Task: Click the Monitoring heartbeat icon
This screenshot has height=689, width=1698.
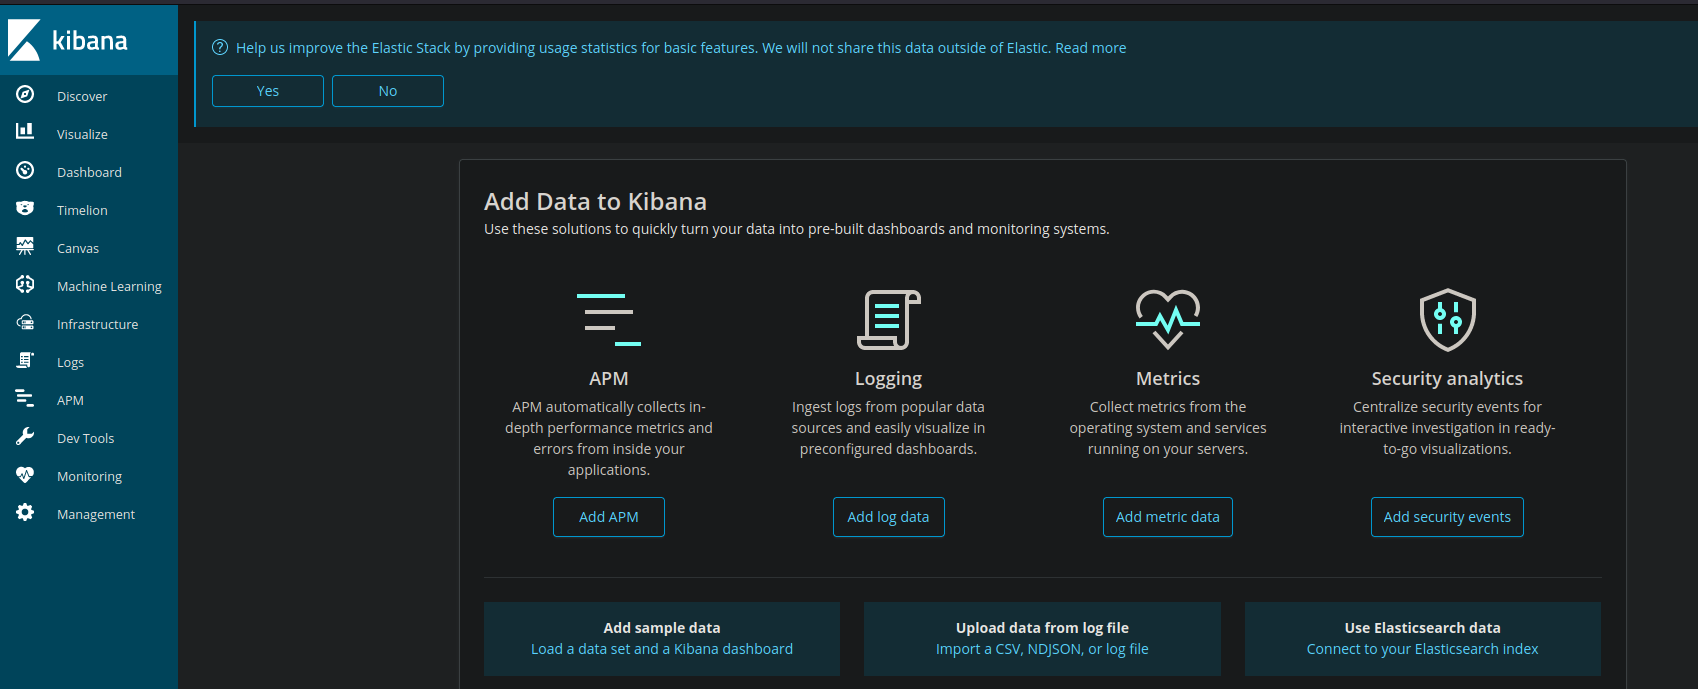Action: click(x=25, y=475)
